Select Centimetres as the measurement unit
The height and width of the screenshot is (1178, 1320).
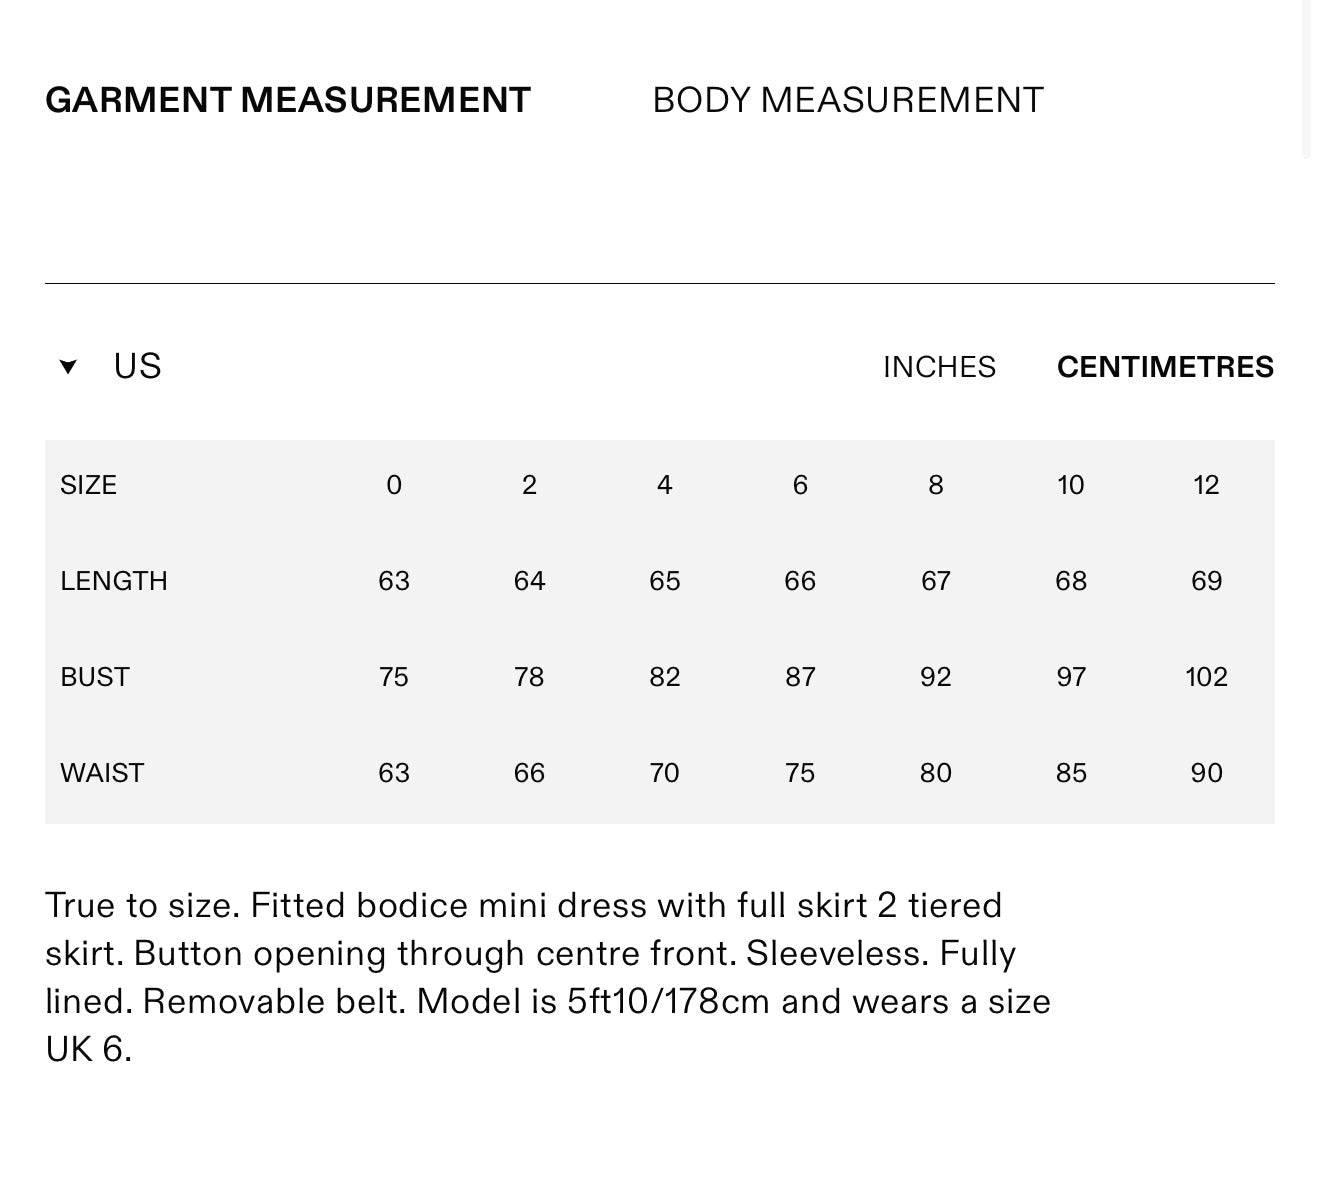tap(1165, 367)
